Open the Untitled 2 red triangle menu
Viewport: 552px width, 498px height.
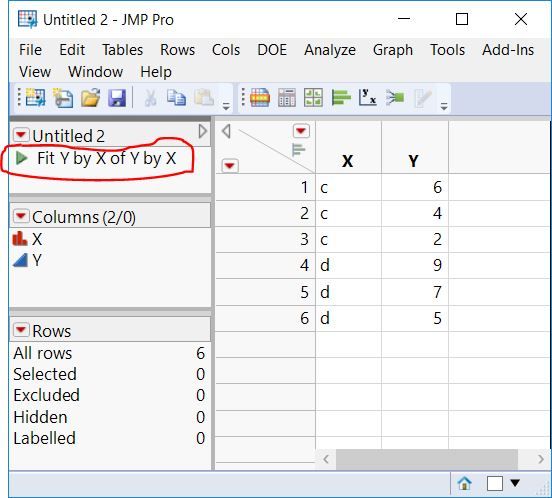[x=21, y=135]
